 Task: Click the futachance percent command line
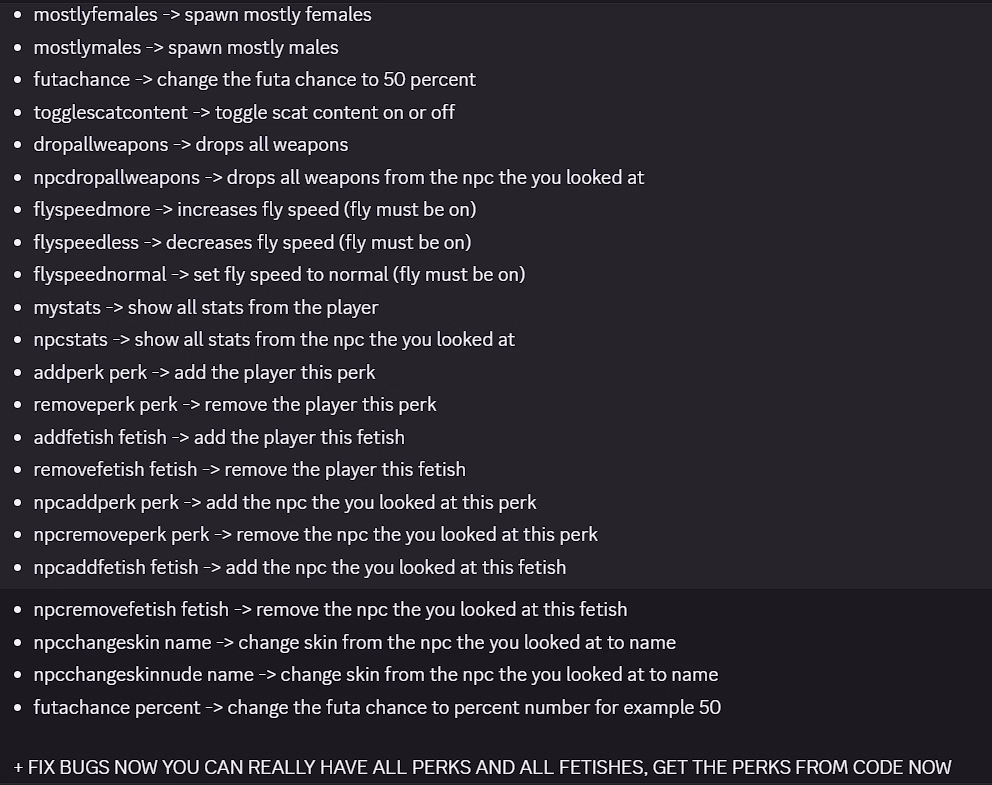tap(377, 707)
